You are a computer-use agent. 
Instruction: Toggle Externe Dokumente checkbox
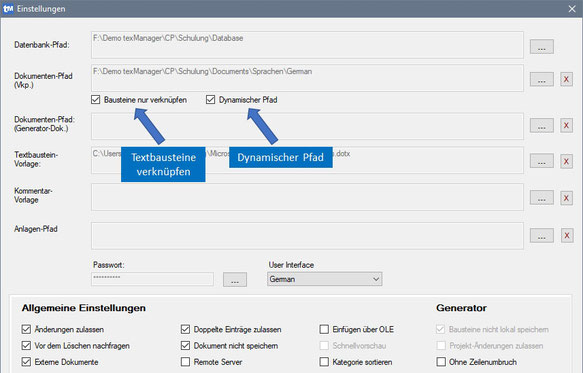pyautogui.click(x=26, y=362)
